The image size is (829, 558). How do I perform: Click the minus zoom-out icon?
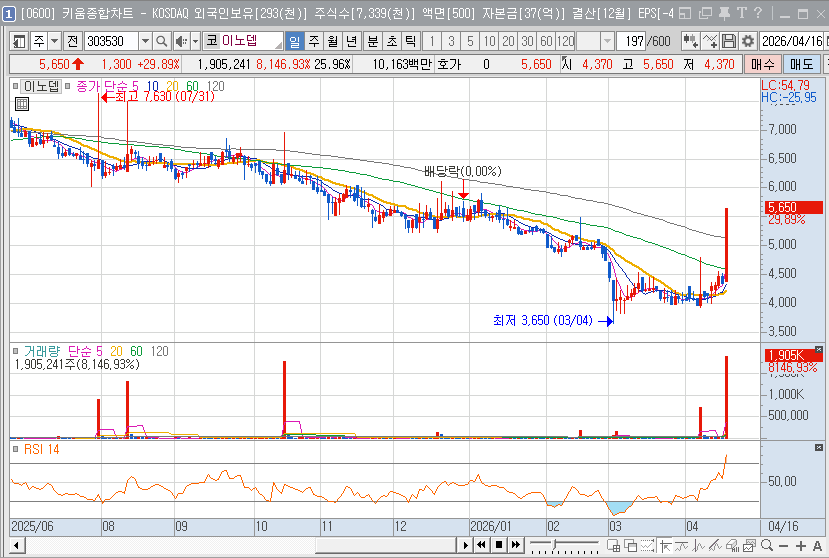point(784,545)
